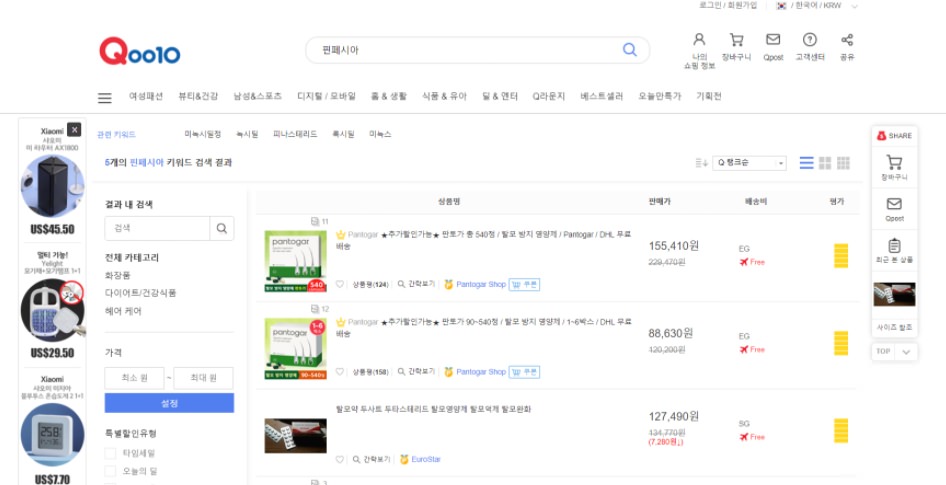The image size is (946, 485).
Task: Switch to small grid view layout
Action: [843, 163]
